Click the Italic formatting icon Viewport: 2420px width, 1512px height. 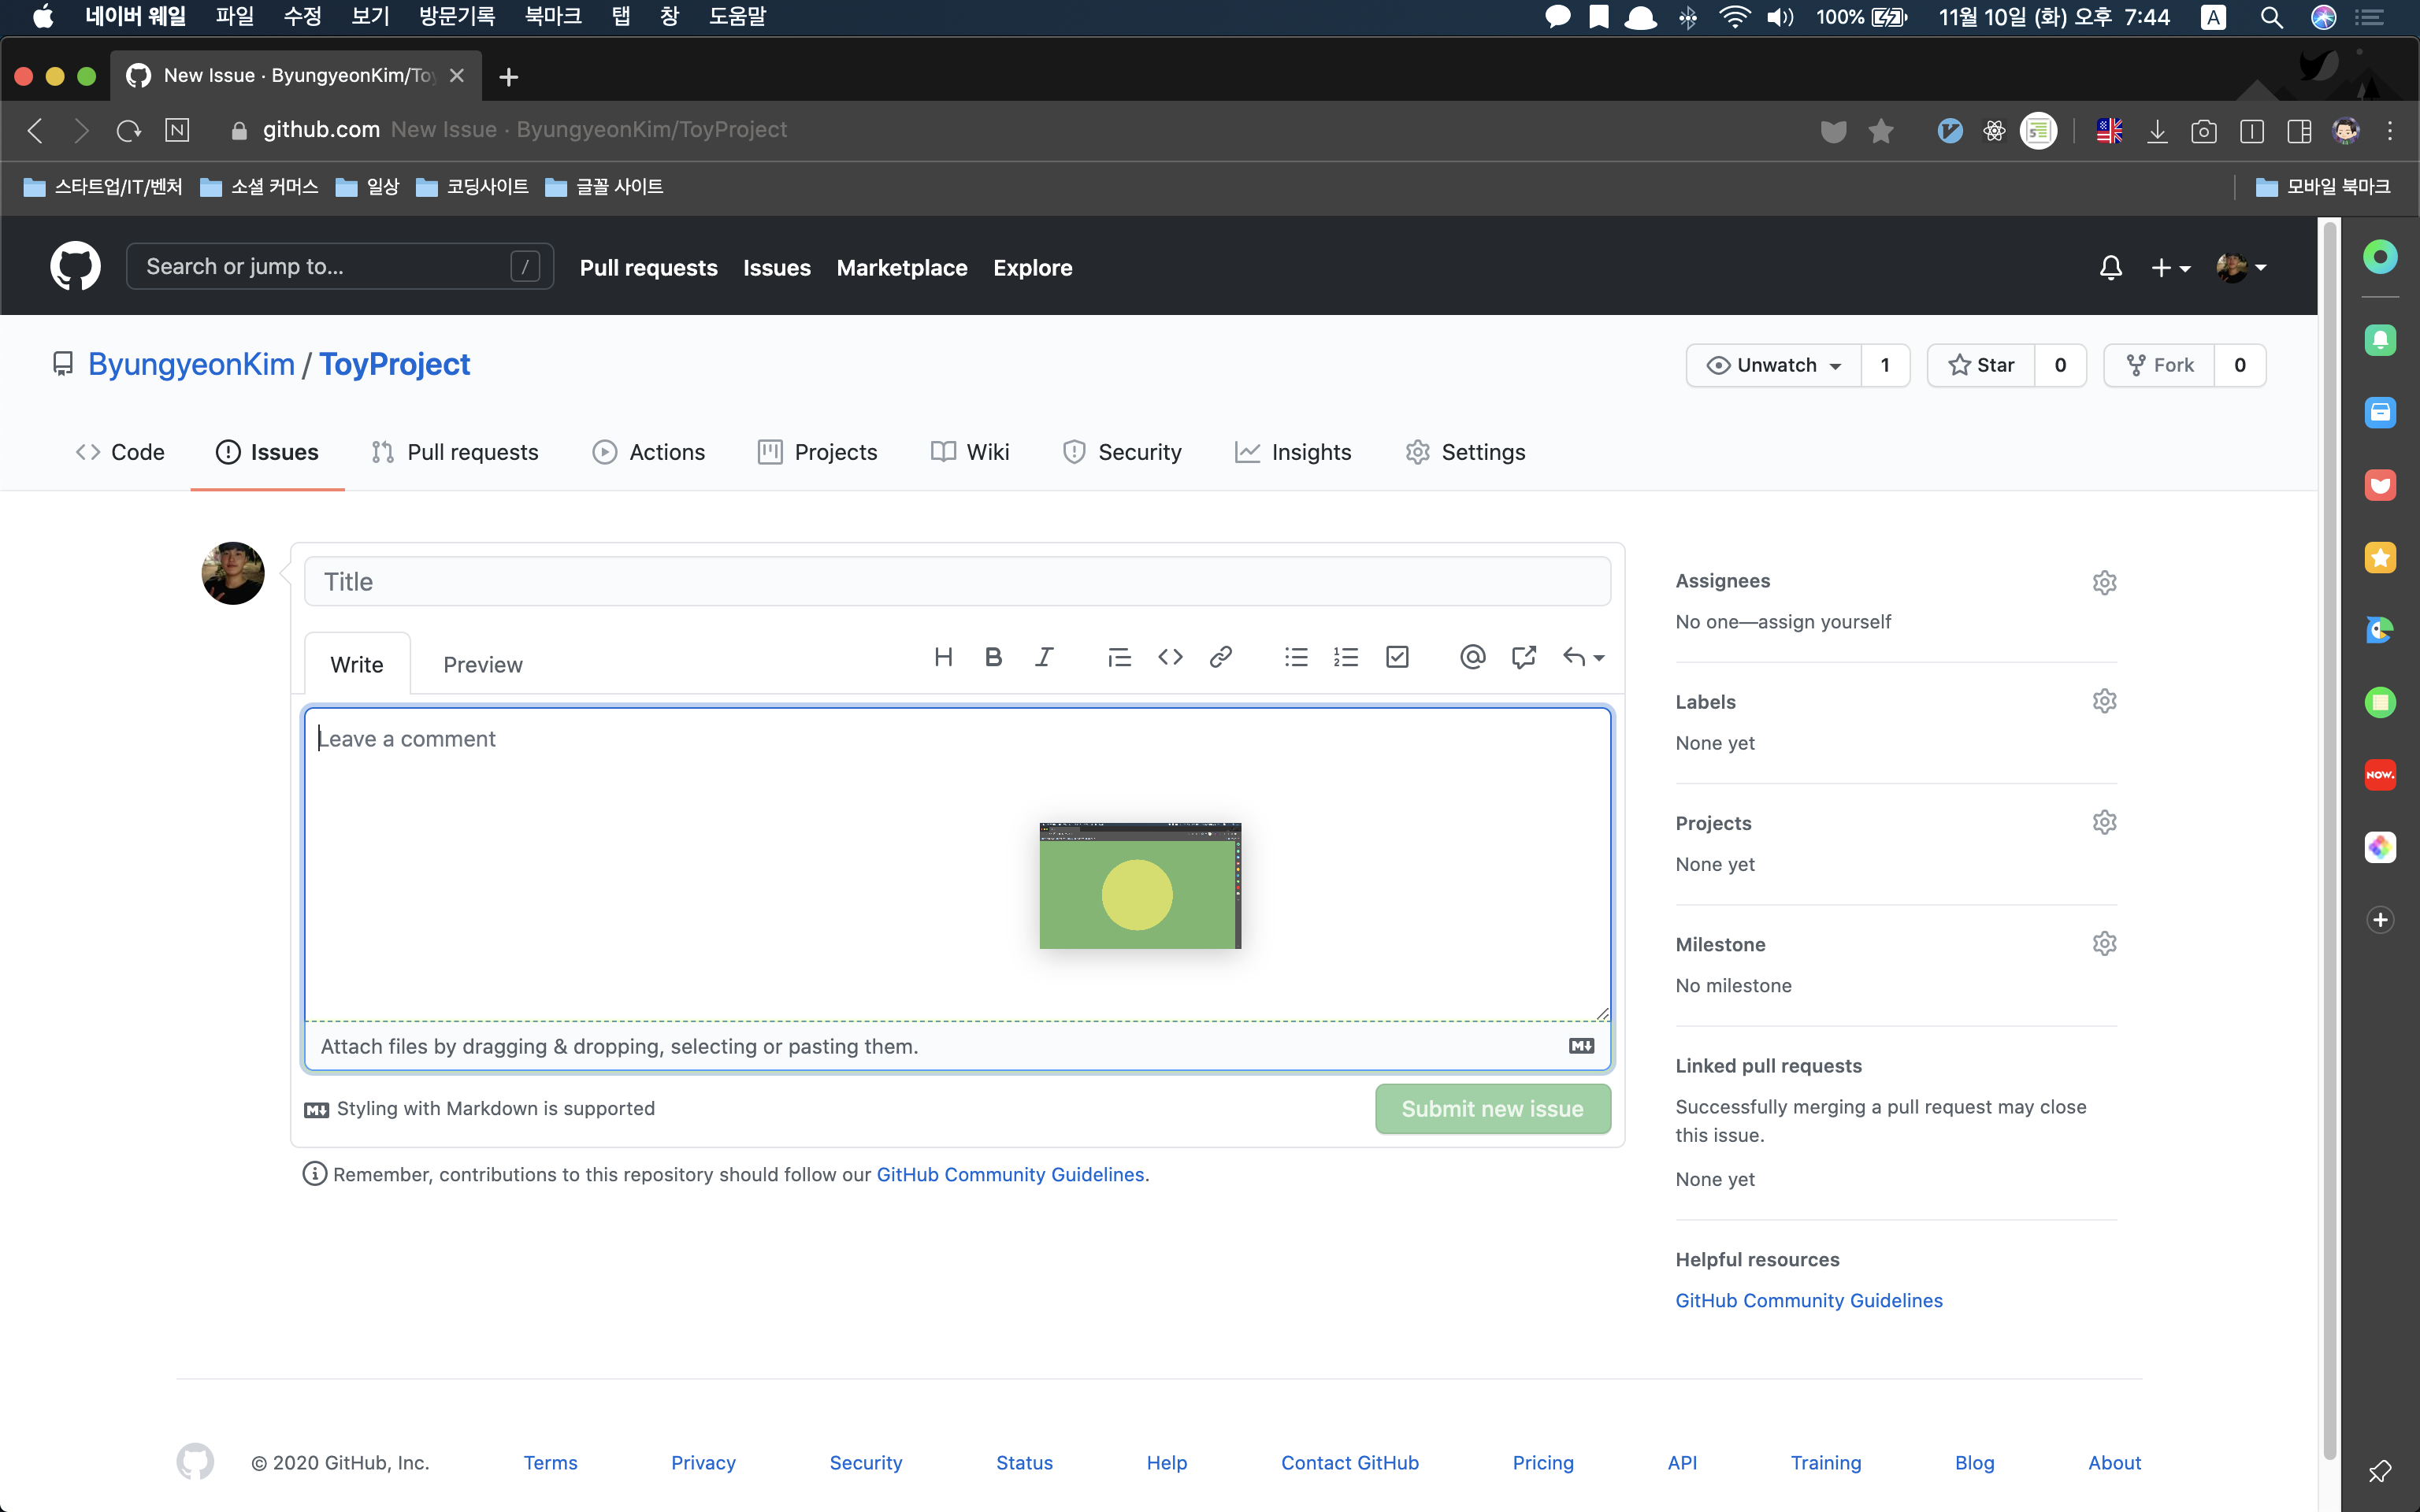(1044, 657)
